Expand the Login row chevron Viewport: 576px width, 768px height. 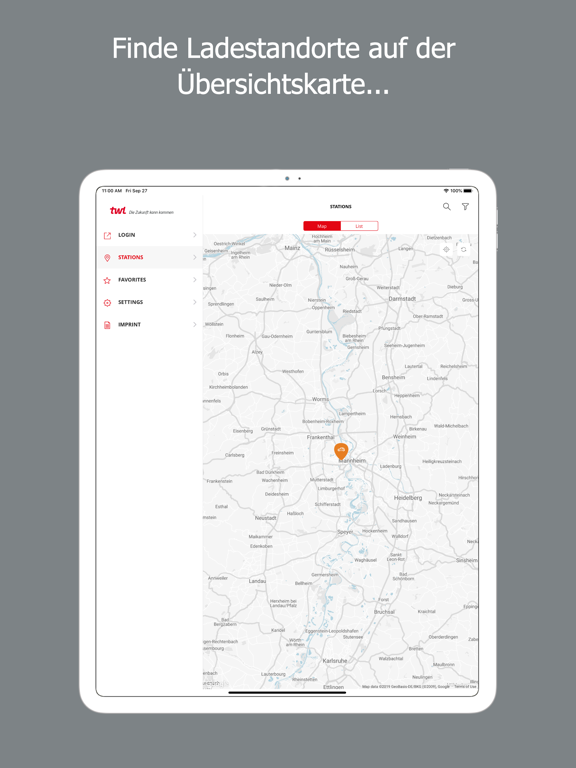click(x=194, y=235)
